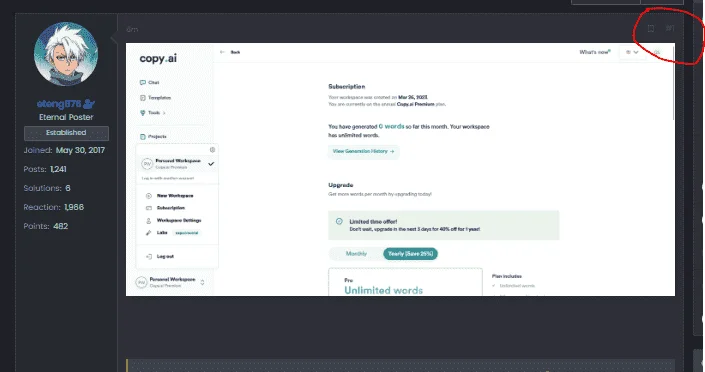
Task: Go back with the Back arrow
Action: pyautogui.click(x=230, y=52)
